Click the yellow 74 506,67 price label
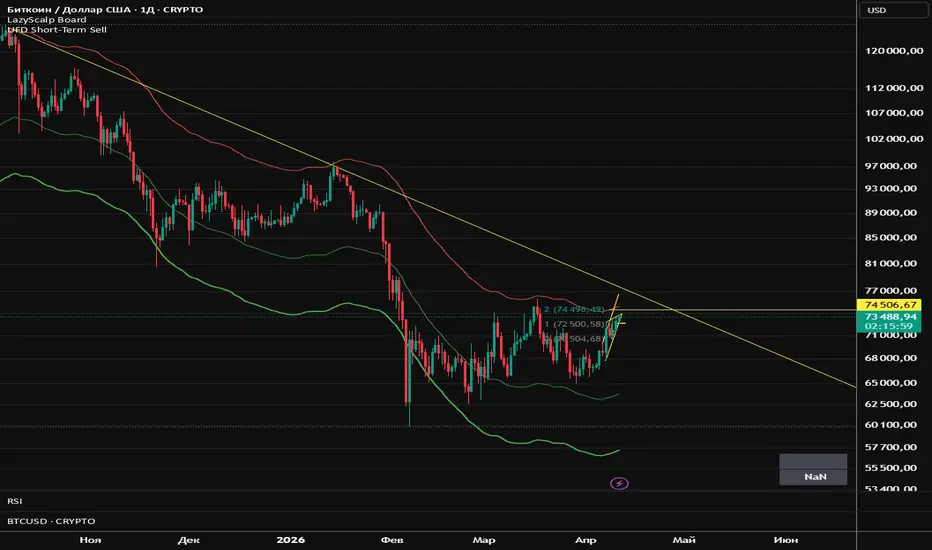 point(889,304)
